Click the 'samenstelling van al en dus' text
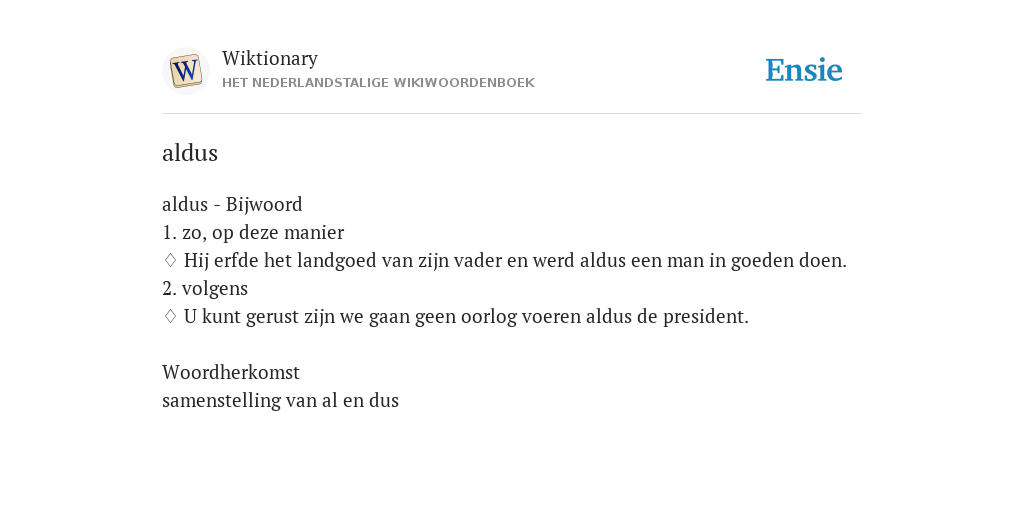This screenshot has height=512, width=1024. tap(280, 400)
